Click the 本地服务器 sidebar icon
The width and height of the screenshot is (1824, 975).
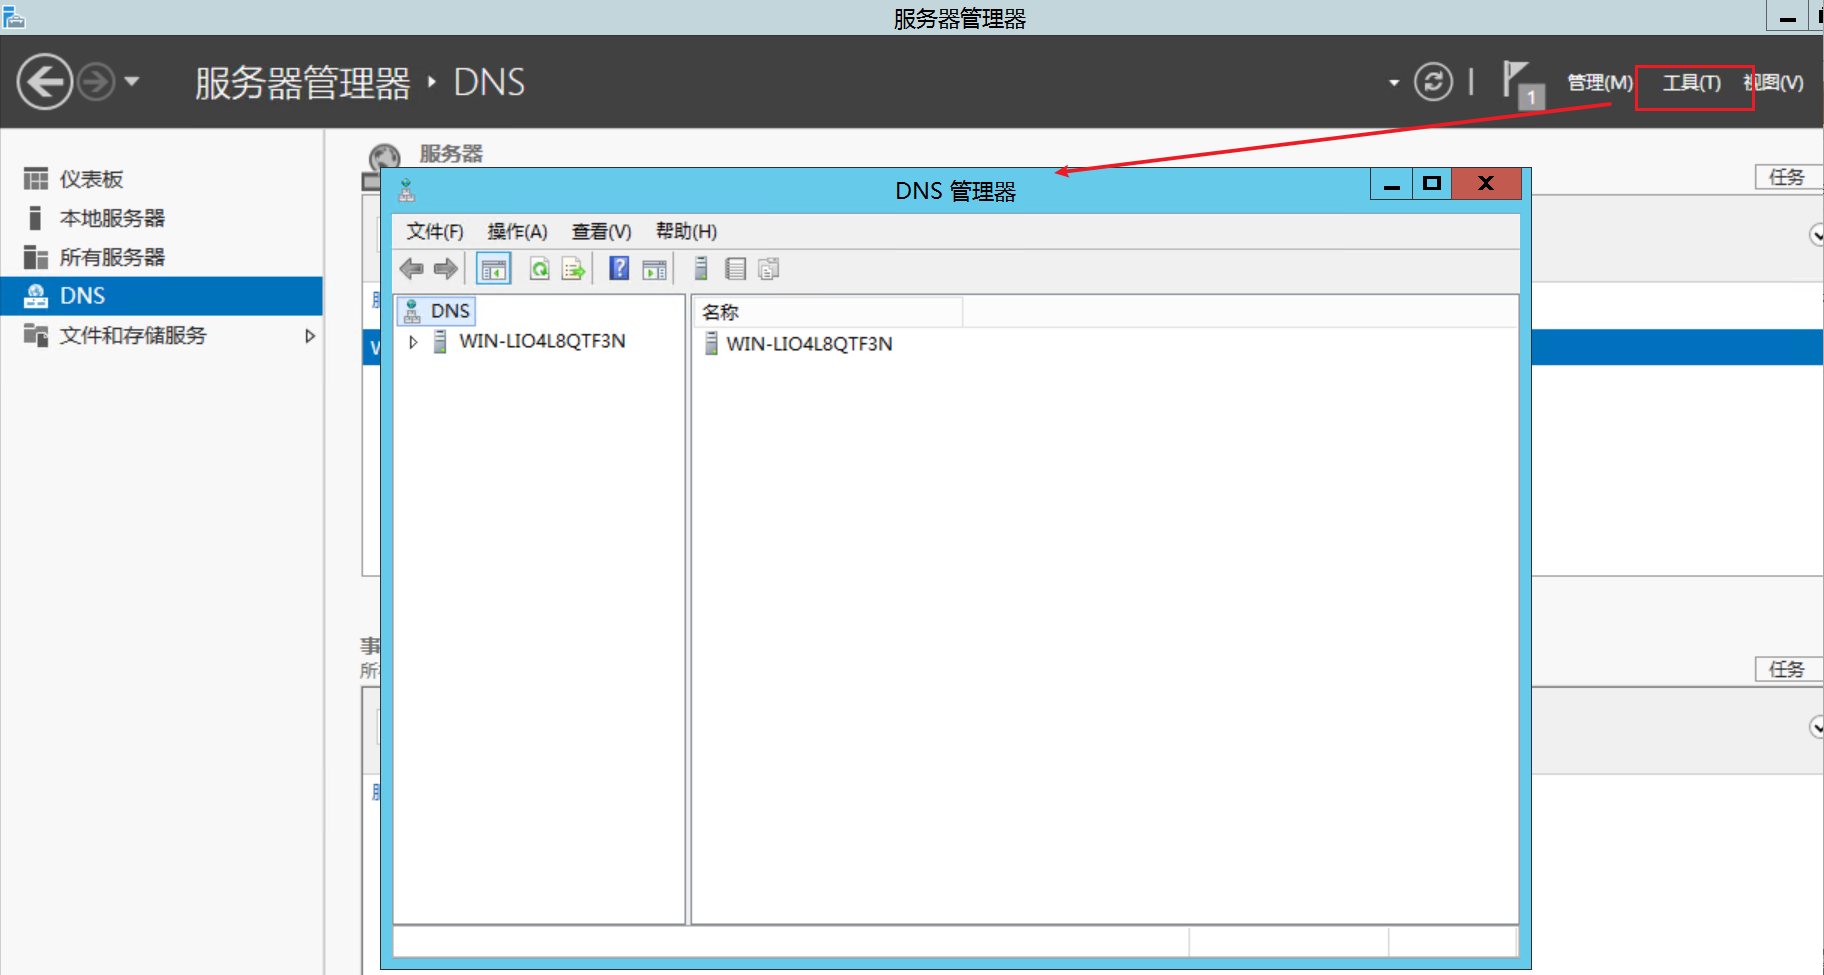coord(35,218)
